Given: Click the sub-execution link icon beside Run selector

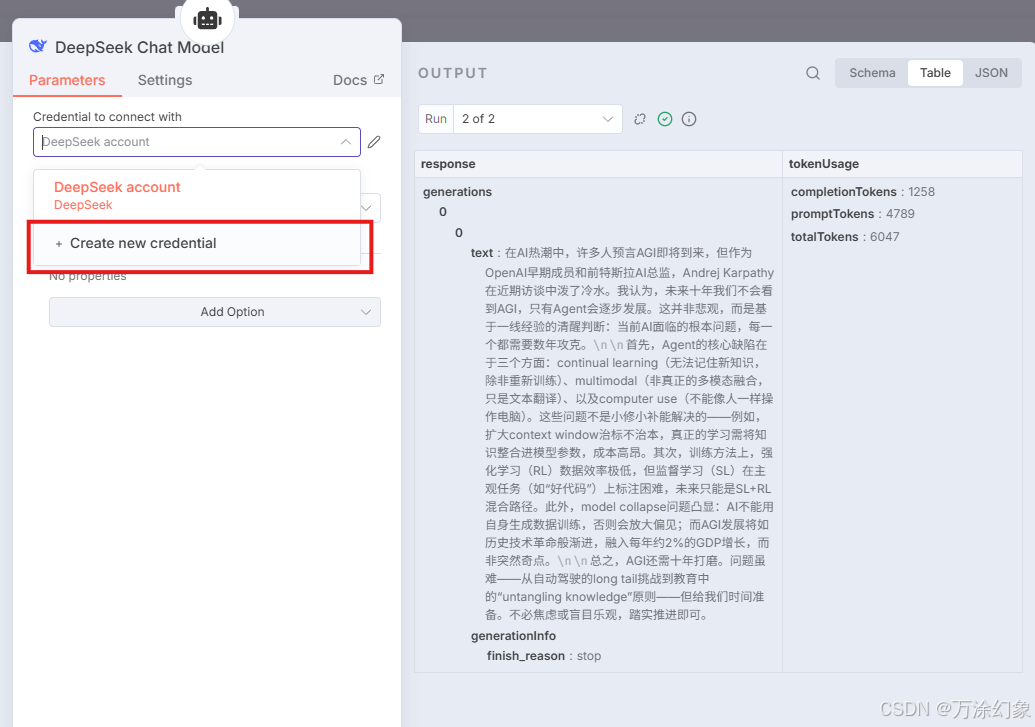Looking at the screenshot, I should (640, 119).
